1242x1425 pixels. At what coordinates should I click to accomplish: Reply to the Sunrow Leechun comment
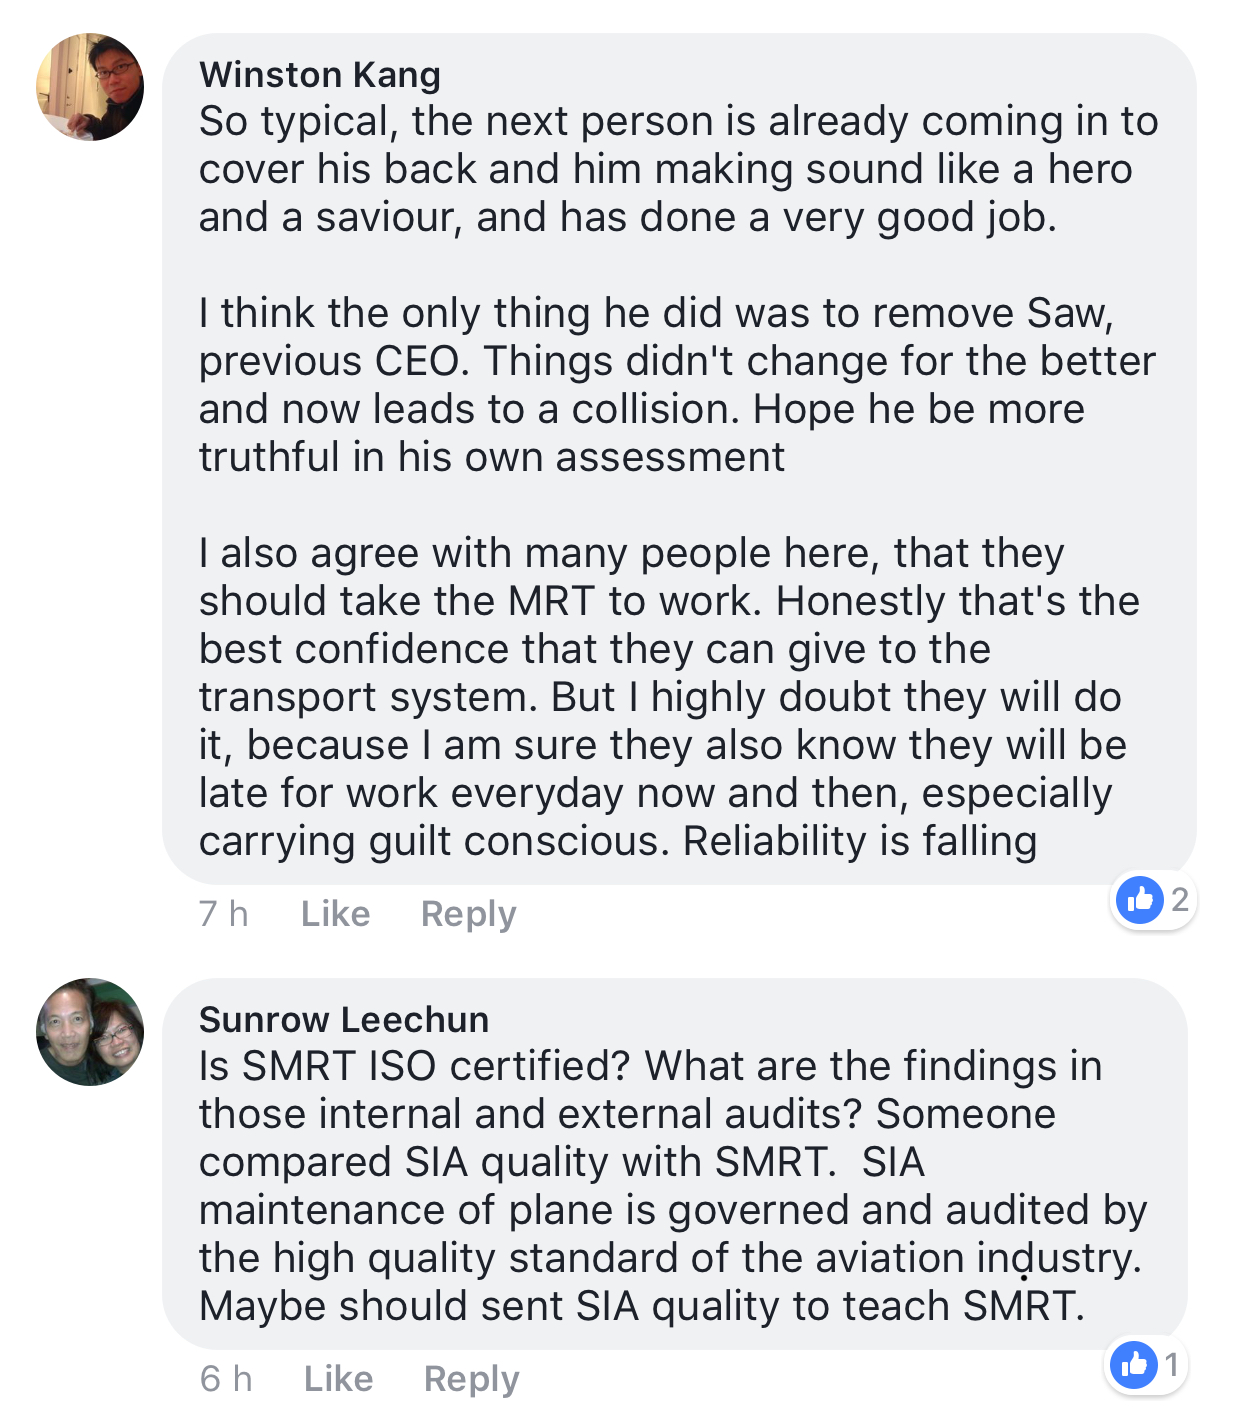[471, 1379]
